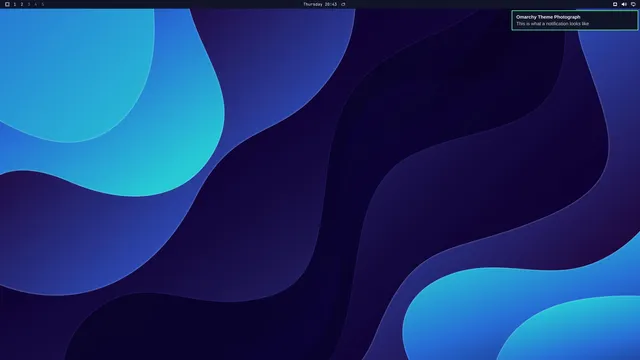Click the Thursday clock in the top bar

(320, 4)
